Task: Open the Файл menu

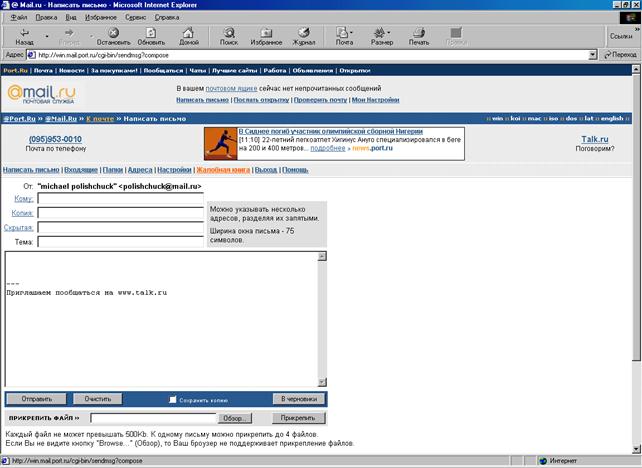Action: coord(19,17)
